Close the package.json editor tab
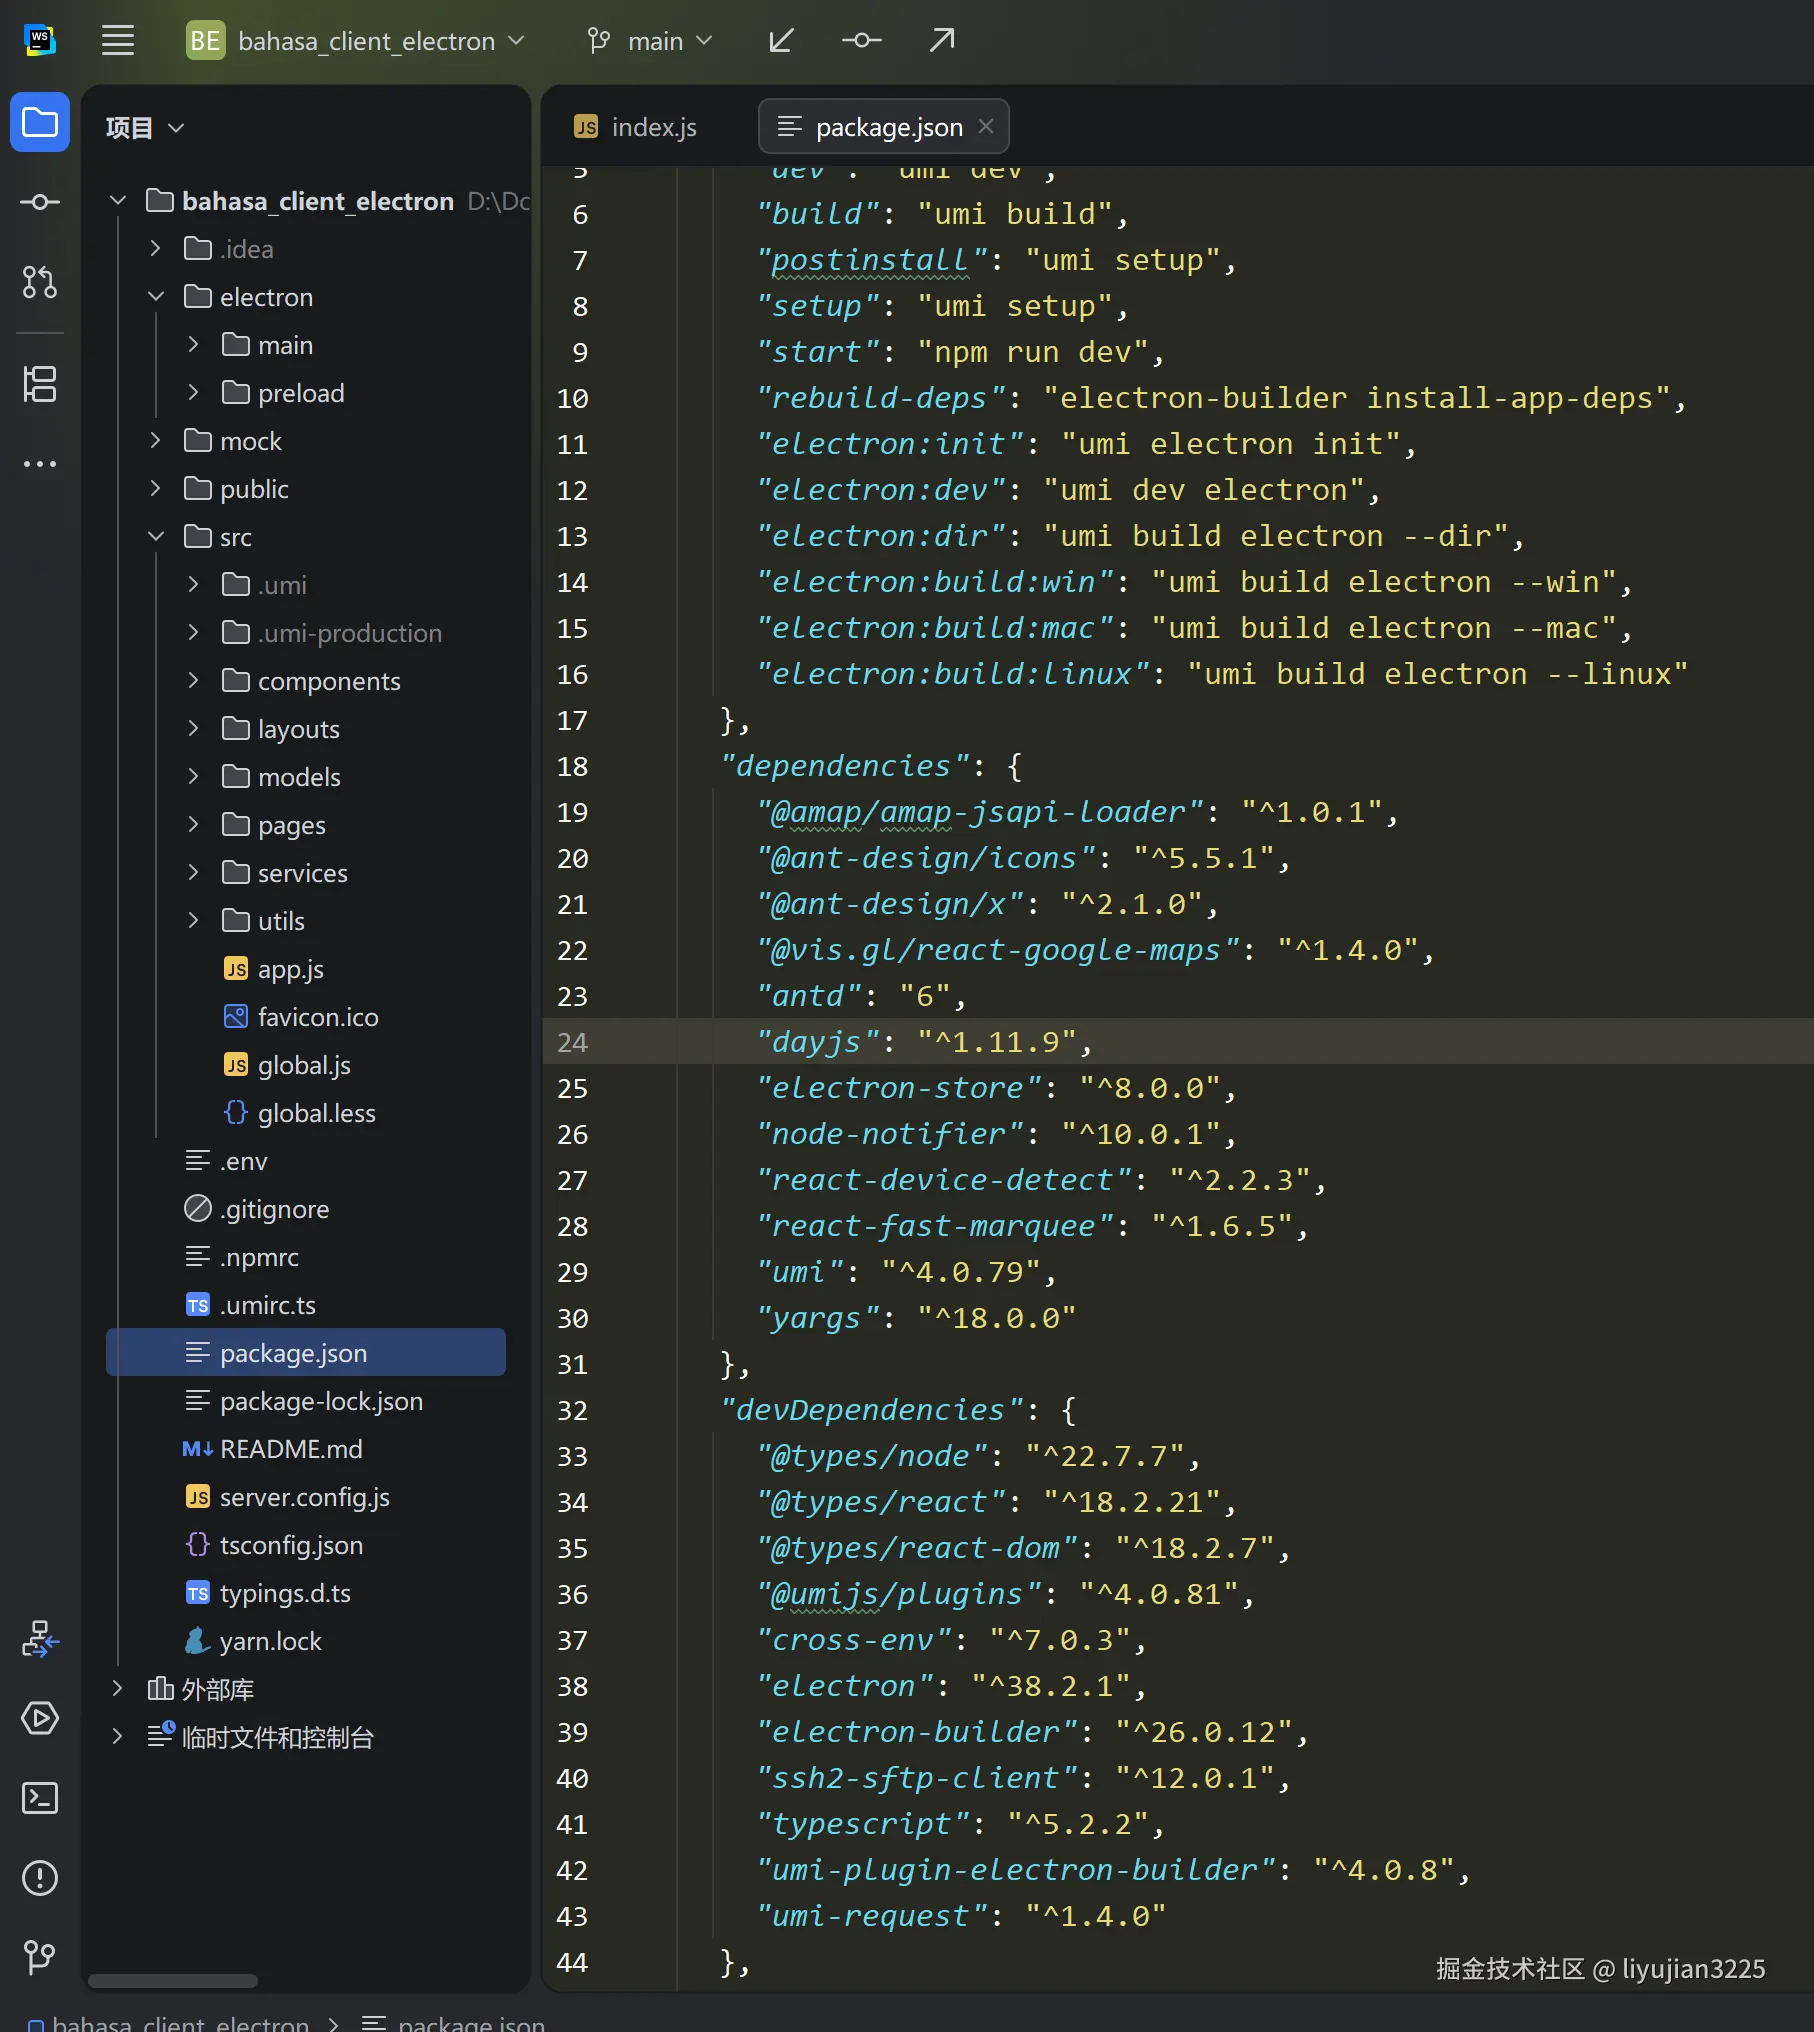Image resolution: width=1814 pixels, height=2032 pixels. [x=986, y=127]
